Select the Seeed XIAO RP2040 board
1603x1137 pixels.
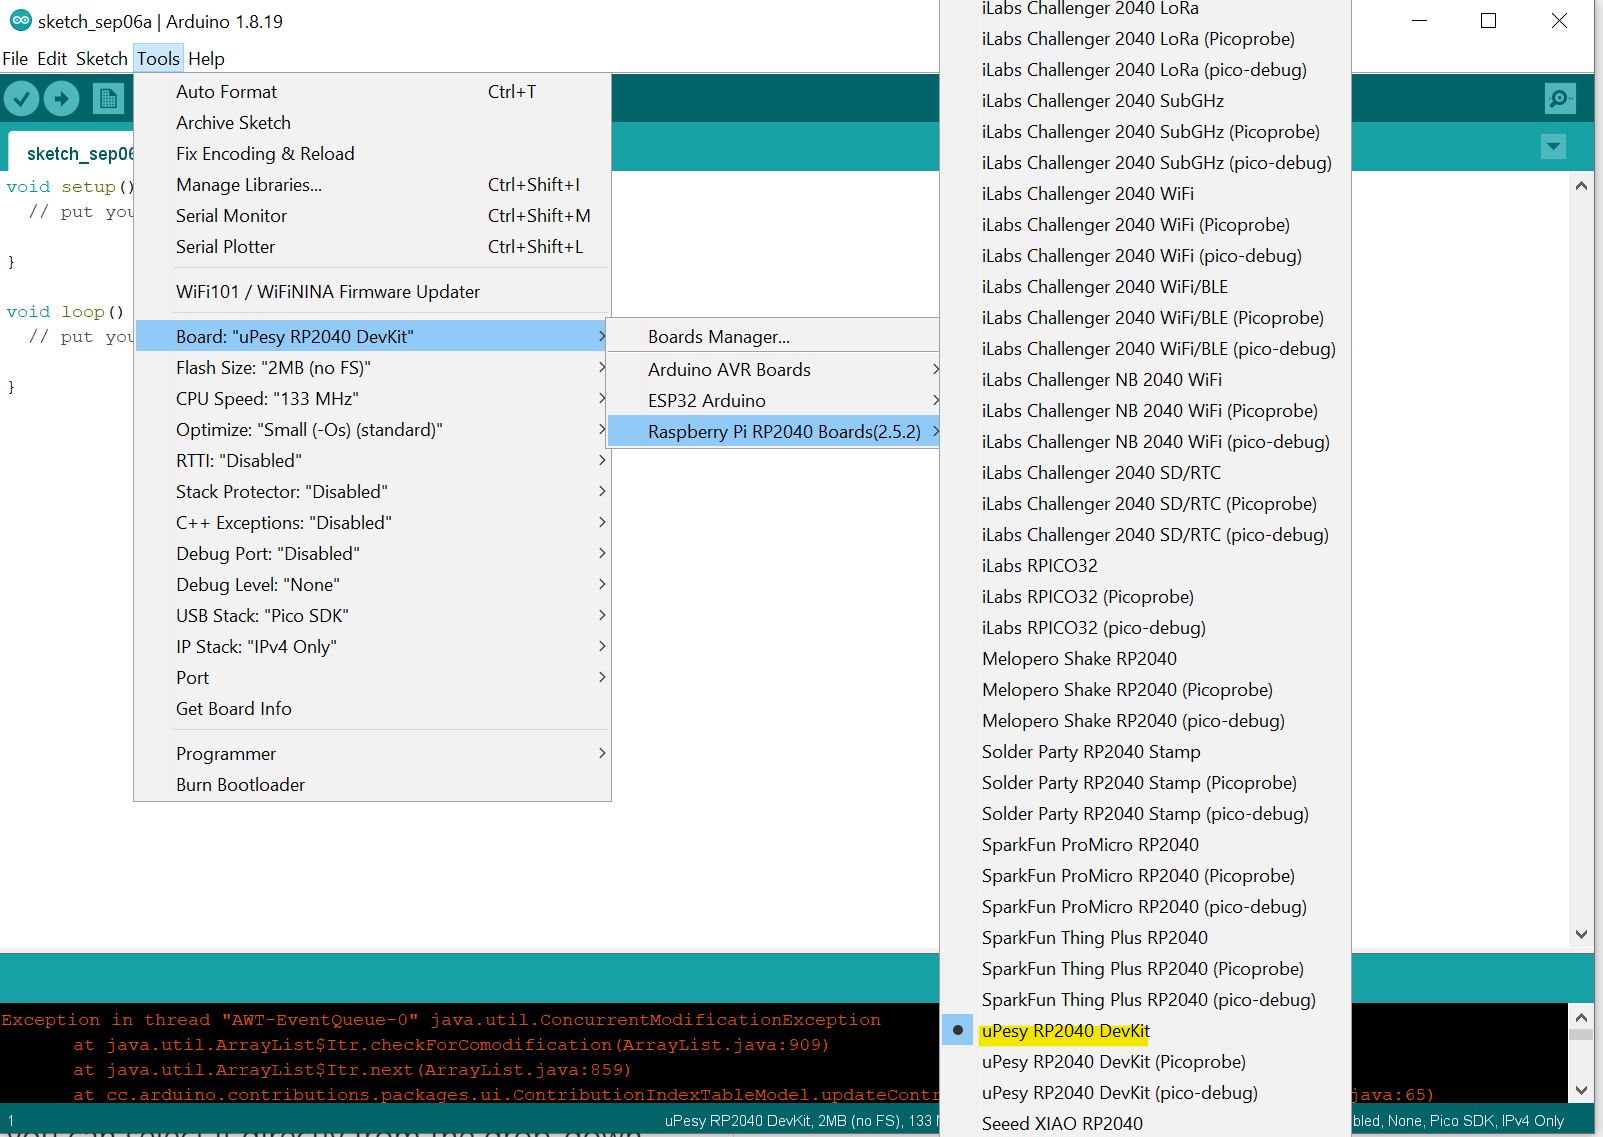click(1062, 1123)
